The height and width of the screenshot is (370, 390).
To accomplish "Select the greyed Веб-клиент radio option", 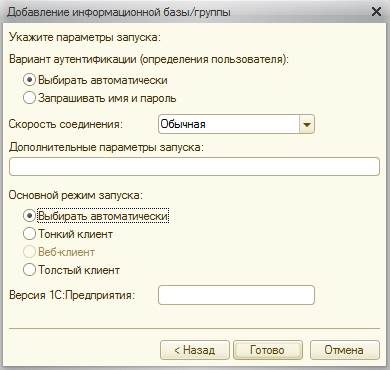I will [x=29, y=252].
